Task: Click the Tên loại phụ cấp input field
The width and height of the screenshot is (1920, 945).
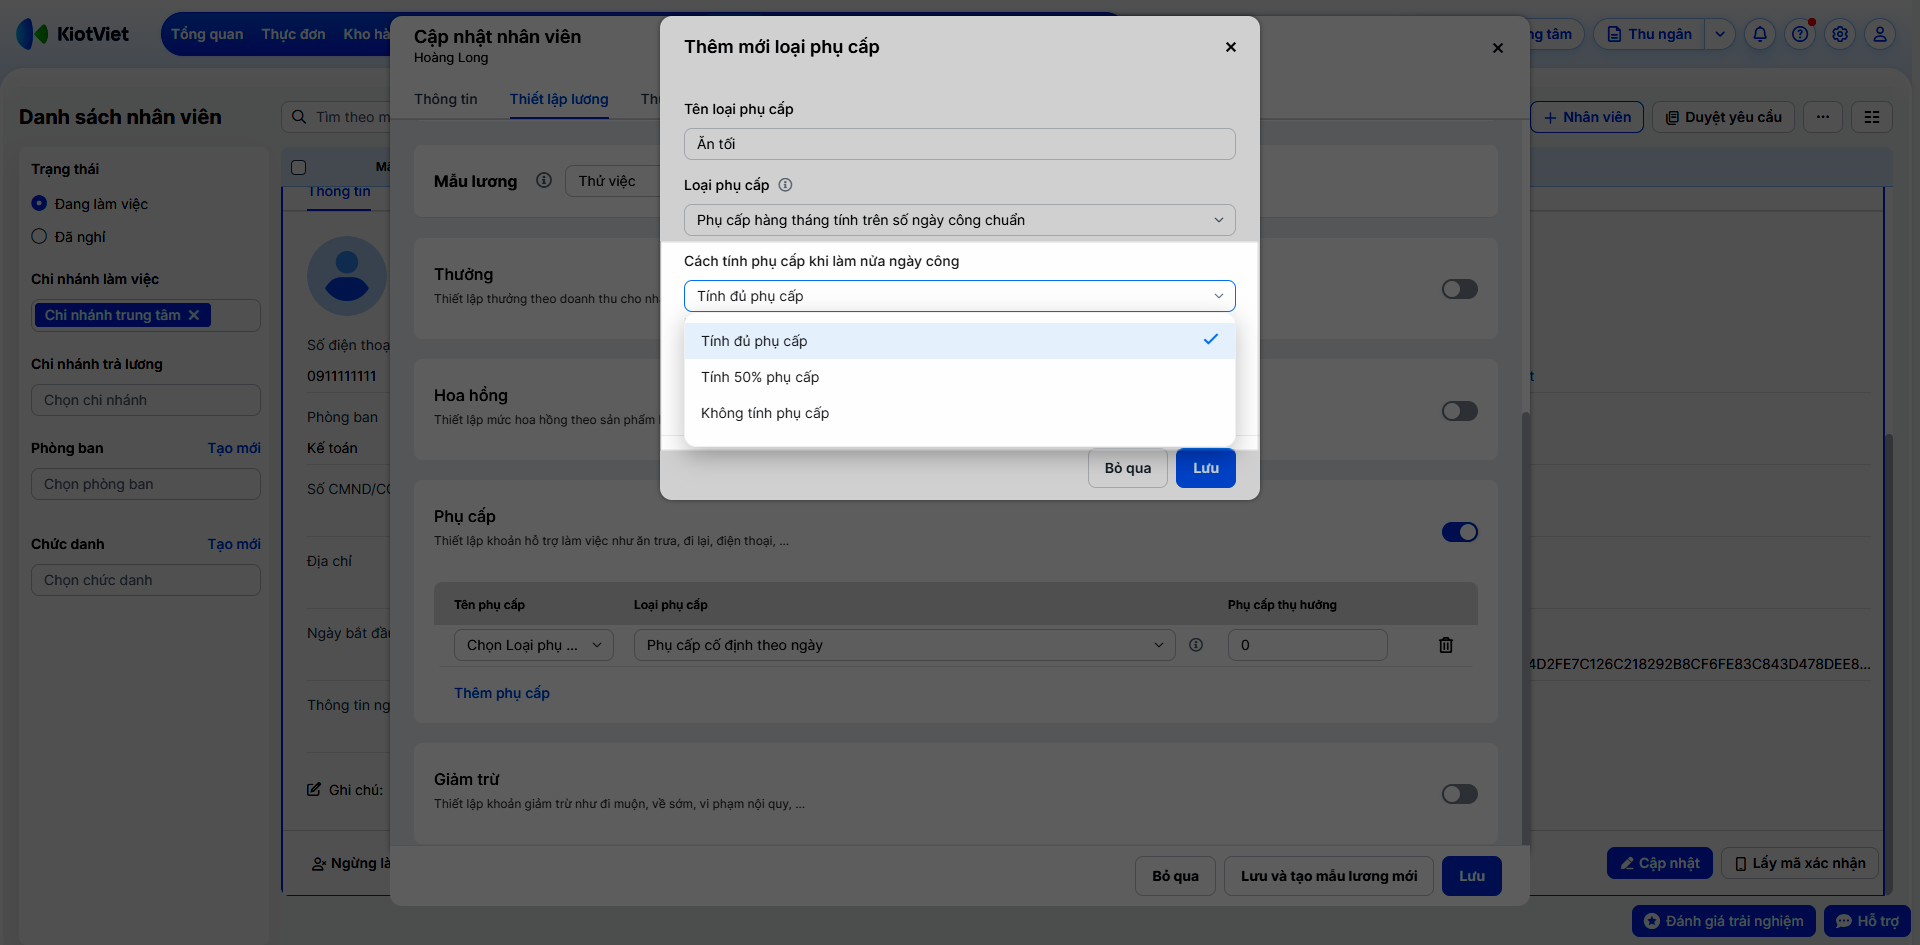Action: (x=960, y=144)
